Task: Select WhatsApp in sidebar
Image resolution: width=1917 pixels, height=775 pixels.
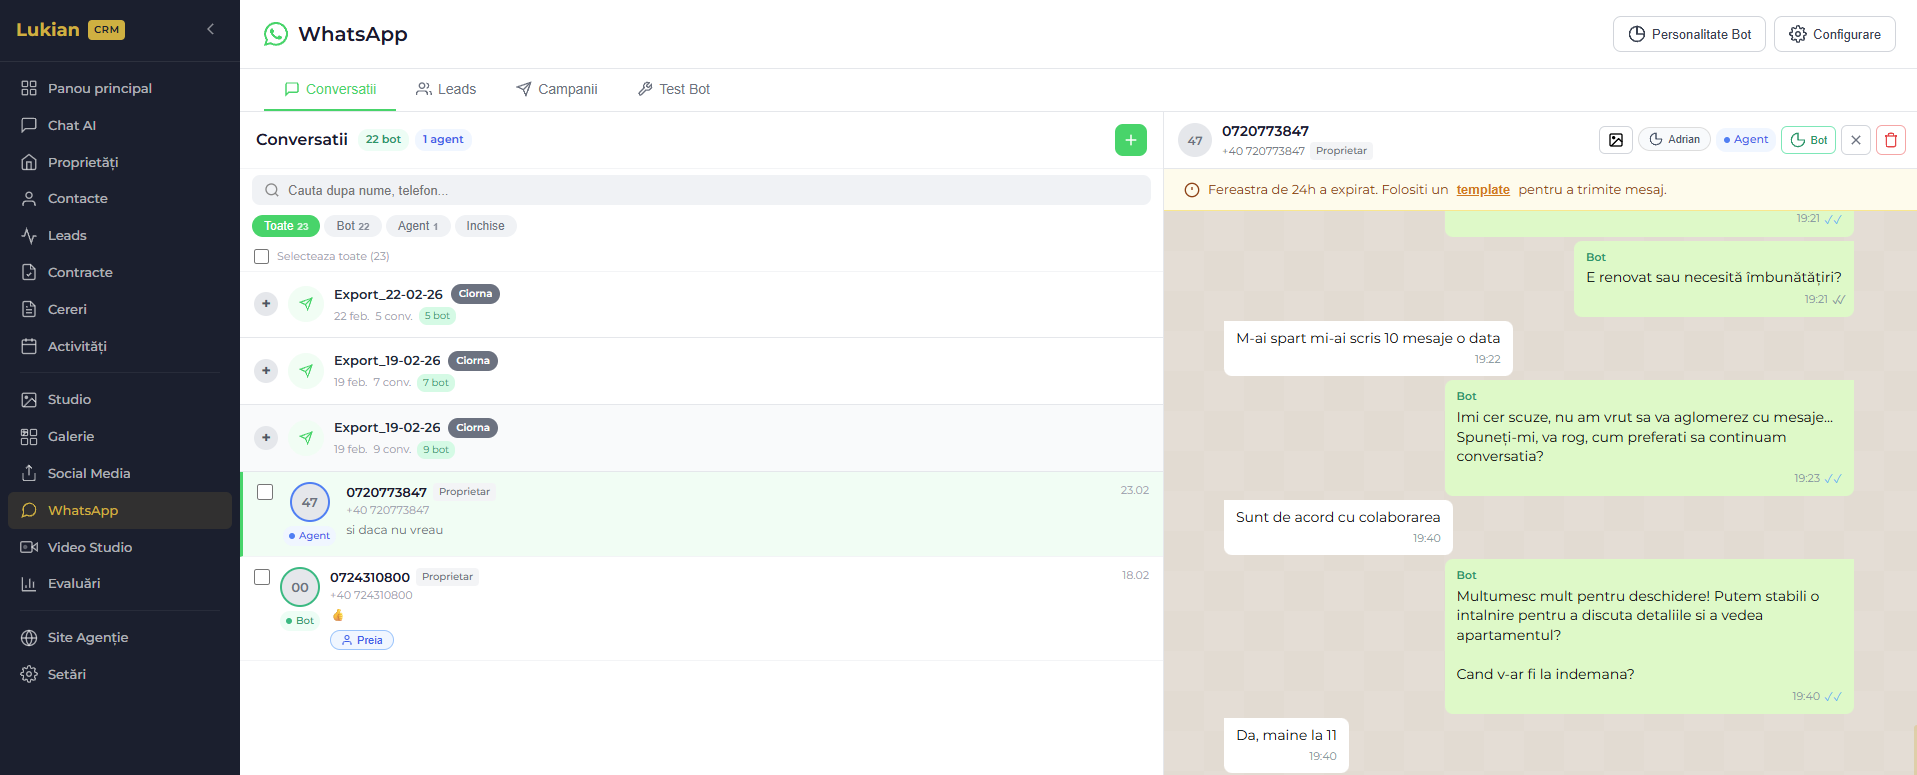Action: (x=120, y=510)
